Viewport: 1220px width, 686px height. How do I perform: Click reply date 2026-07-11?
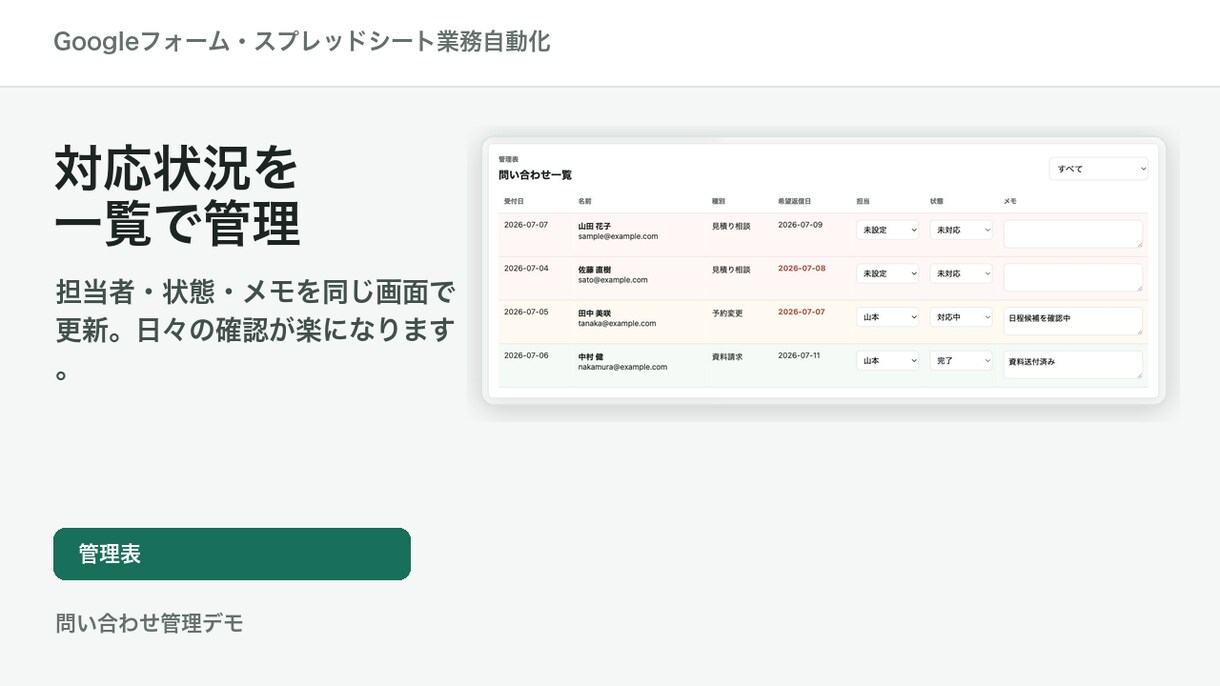coord(800,355)
